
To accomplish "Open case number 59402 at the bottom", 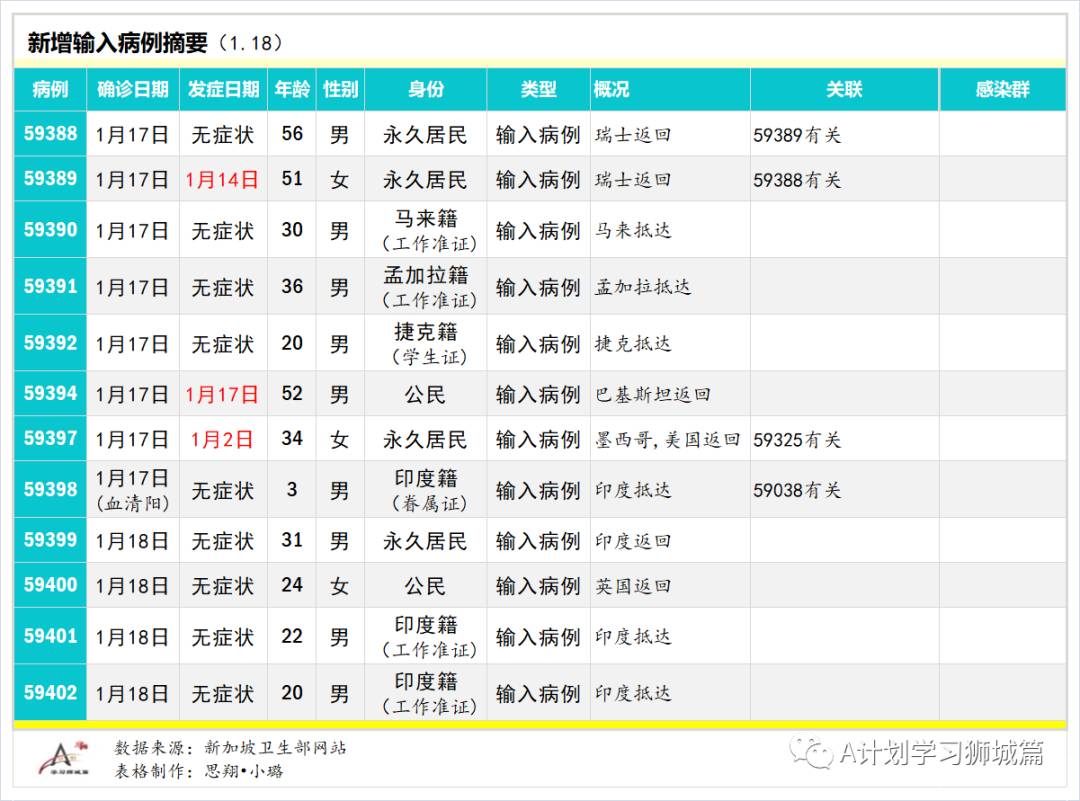I will click(x=49, y=693).
